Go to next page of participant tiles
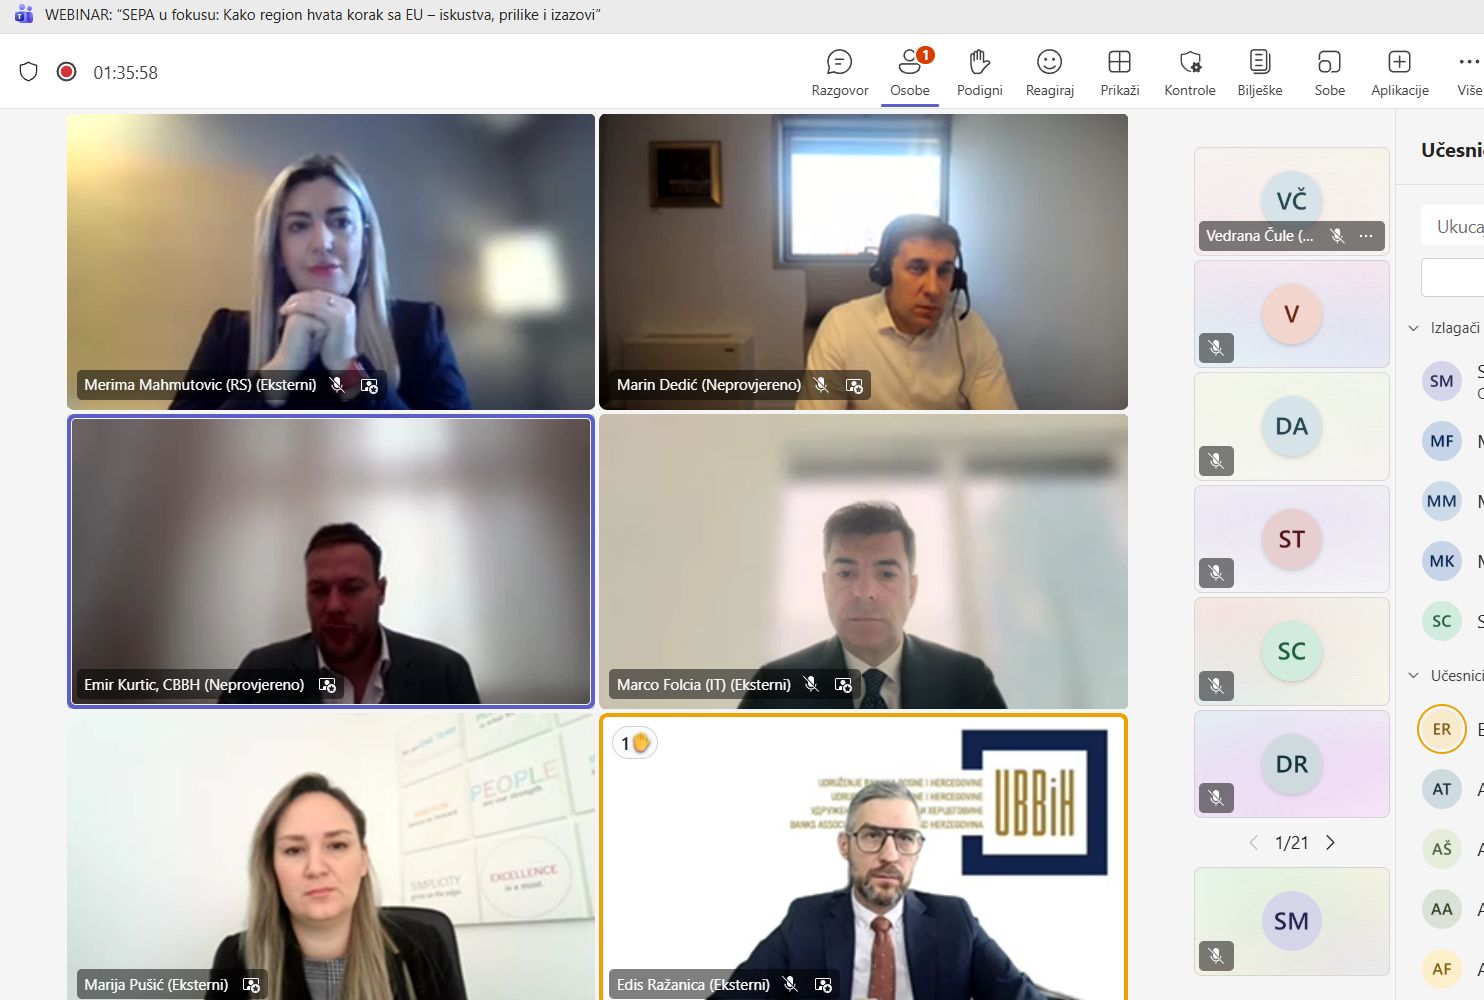 coord(1330,843)
